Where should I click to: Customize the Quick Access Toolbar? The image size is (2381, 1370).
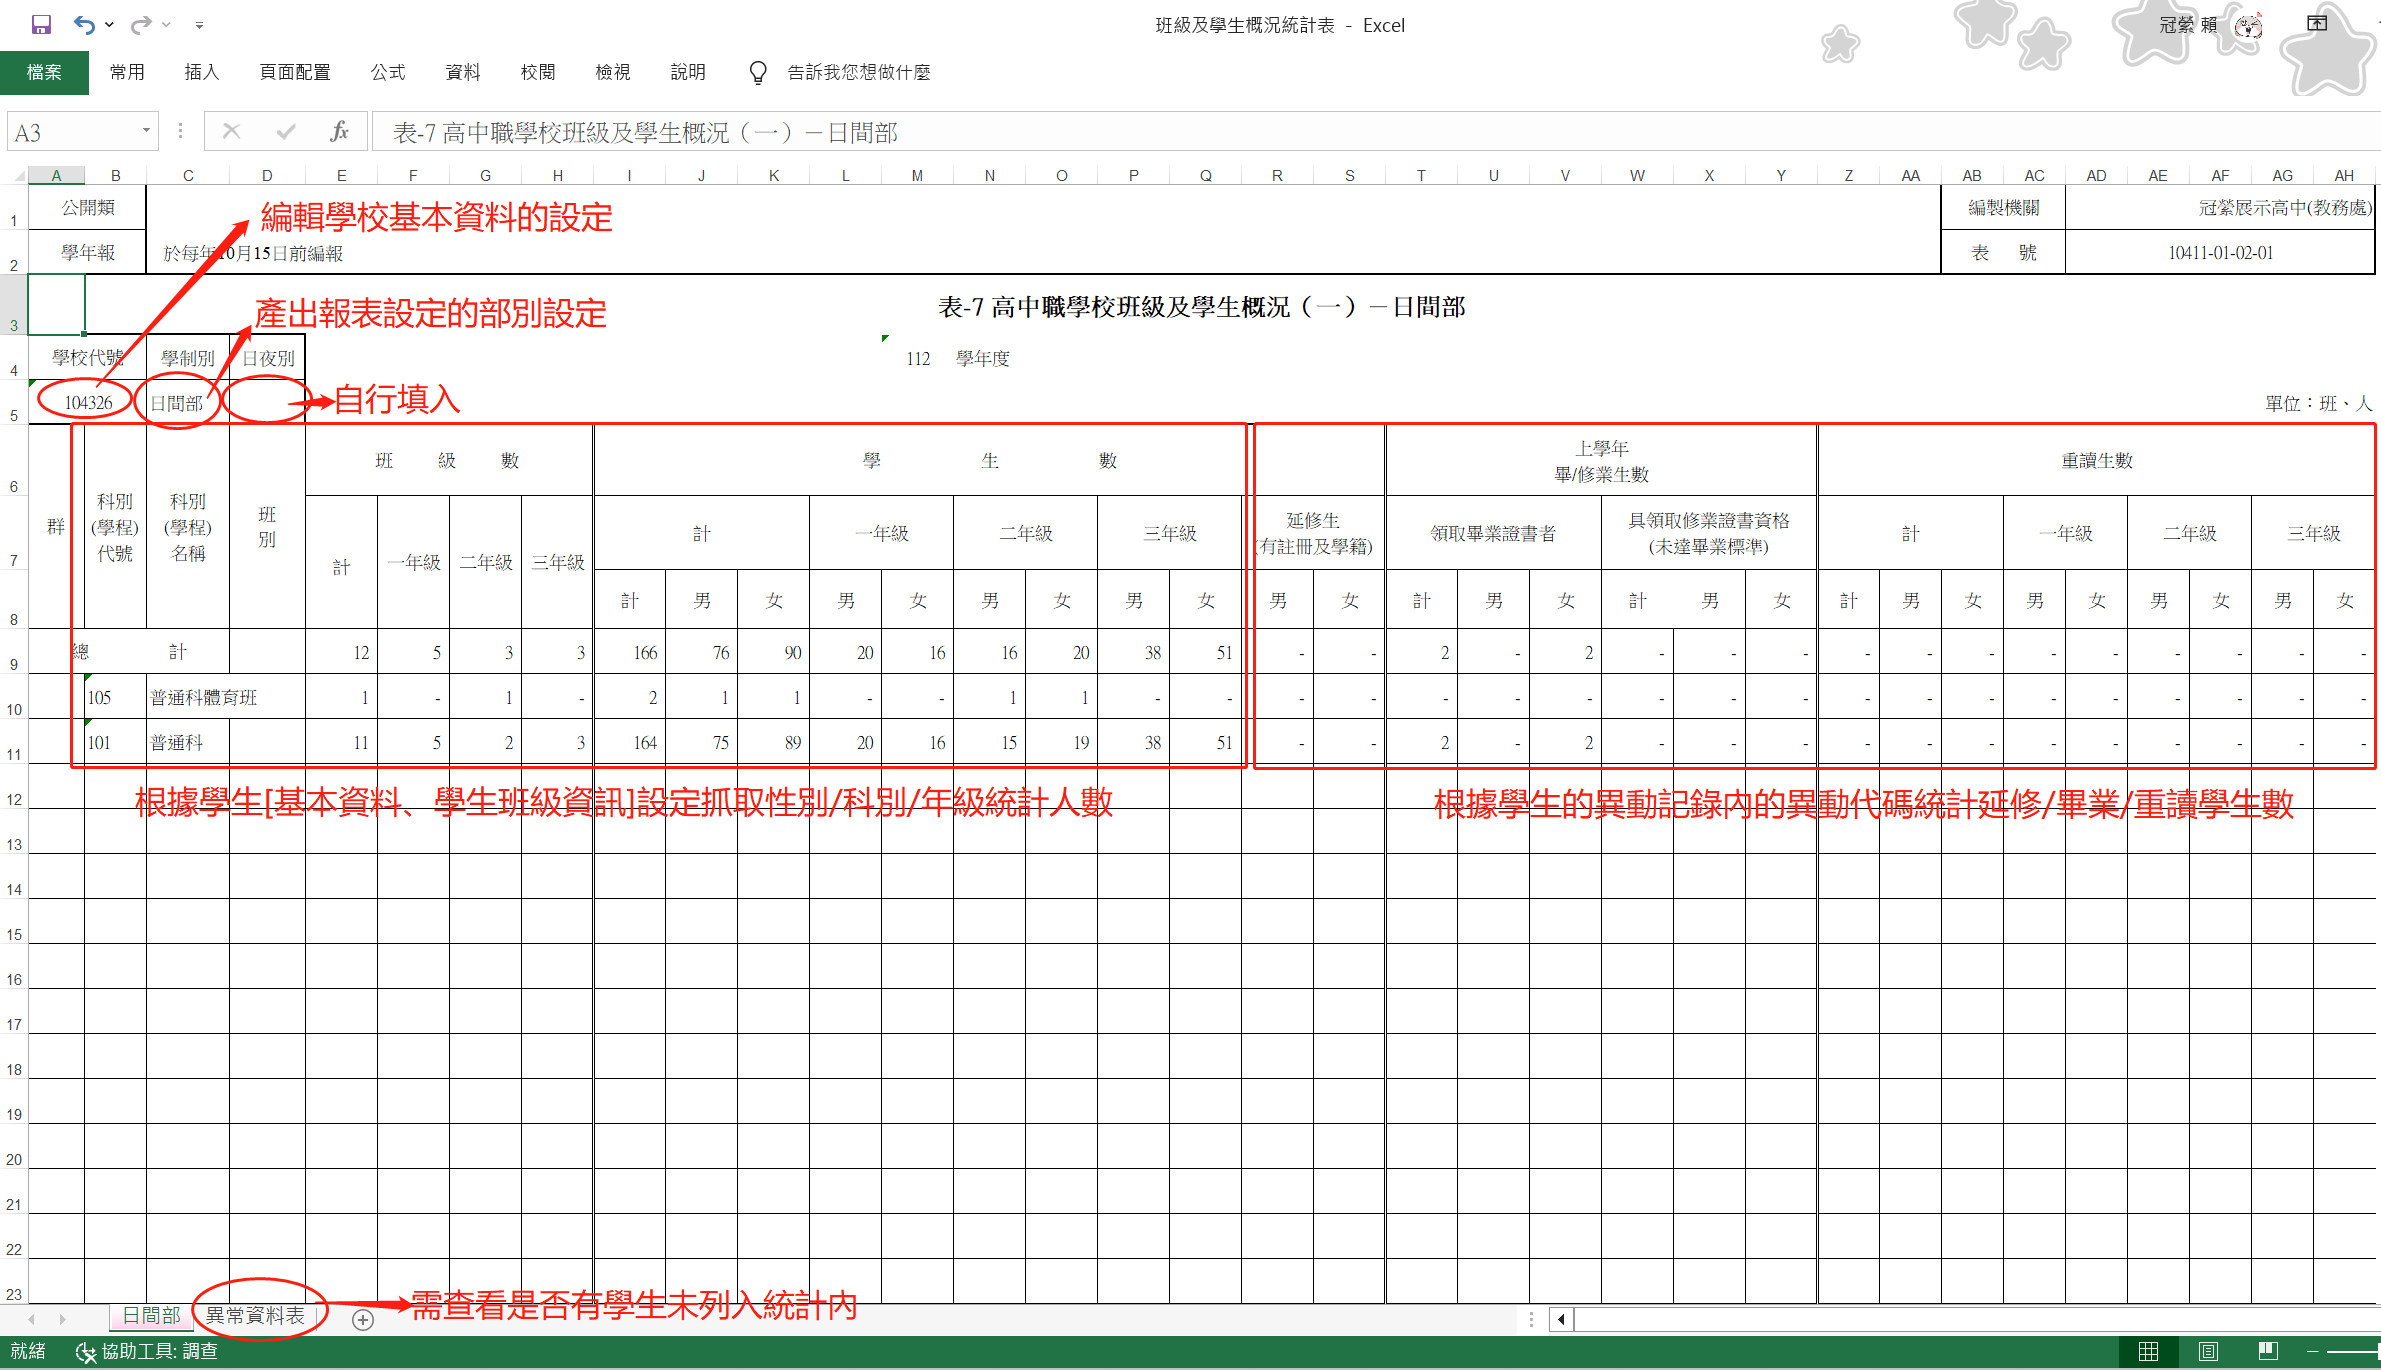[x=199, y=25]
